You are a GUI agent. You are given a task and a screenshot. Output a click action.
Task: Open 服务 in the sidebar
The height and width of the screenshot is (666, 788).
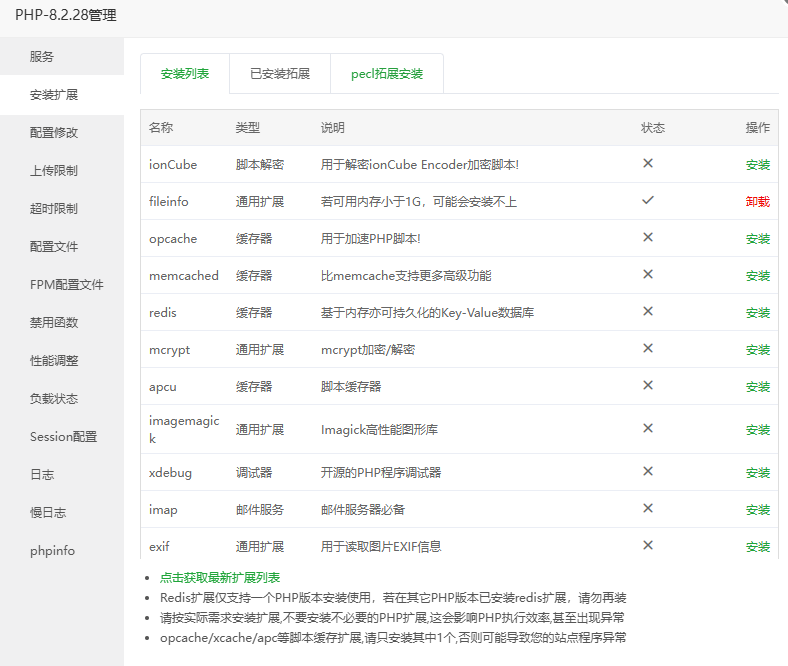[x=42, y=57]
